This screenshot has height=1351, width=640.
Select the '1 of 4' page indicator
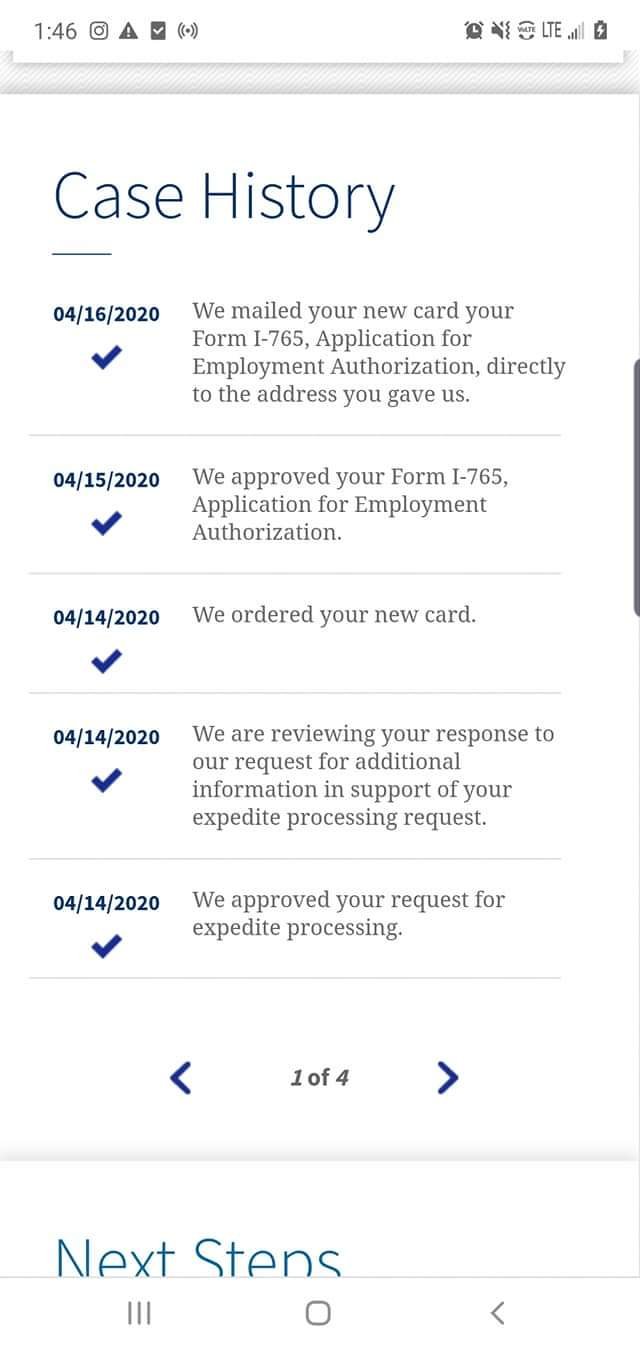coord(319,1077)
